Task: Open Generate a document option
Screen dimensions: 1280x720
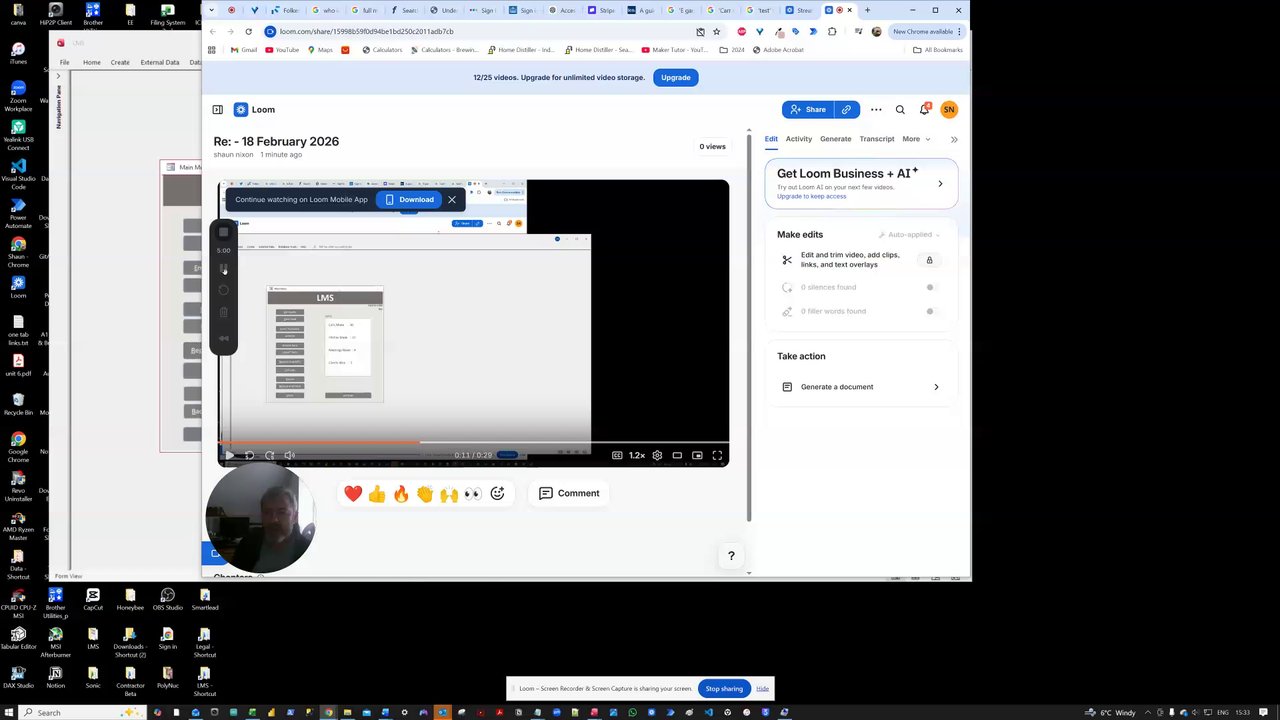Action: pyautogui.click(x=861, y=387)
